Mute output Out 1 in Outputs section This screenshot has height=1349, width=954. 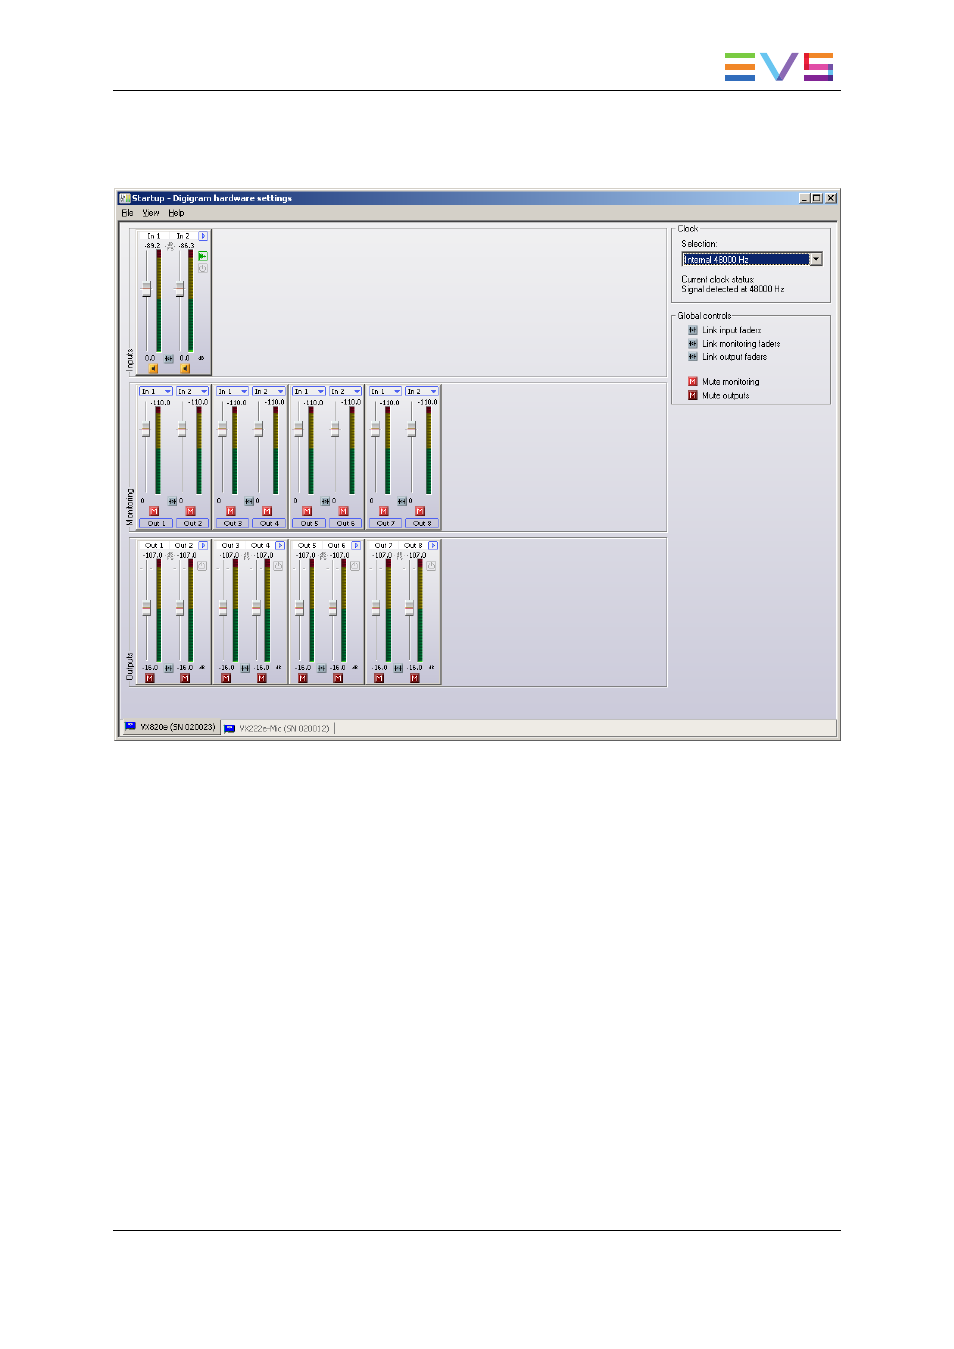point(150,678)
